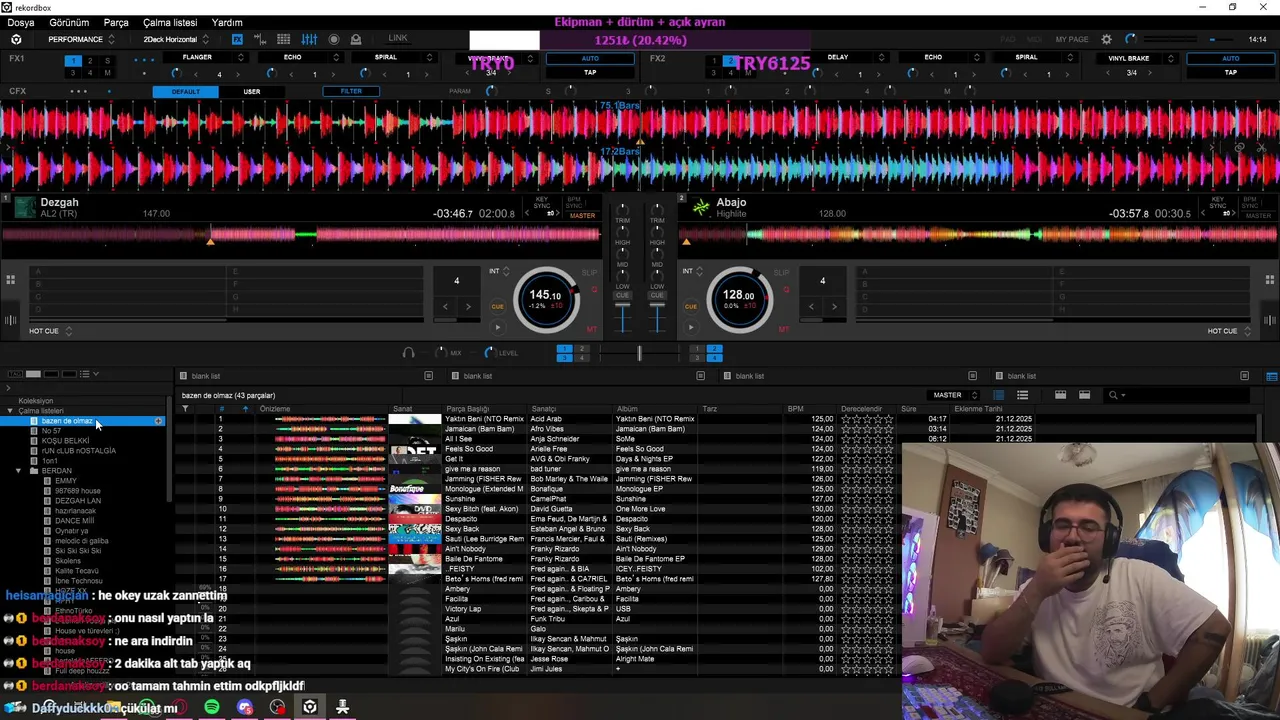Viewport: 1280px width, 720px height.
Task: Show the mixer panel icon
Action: (309, 39)
